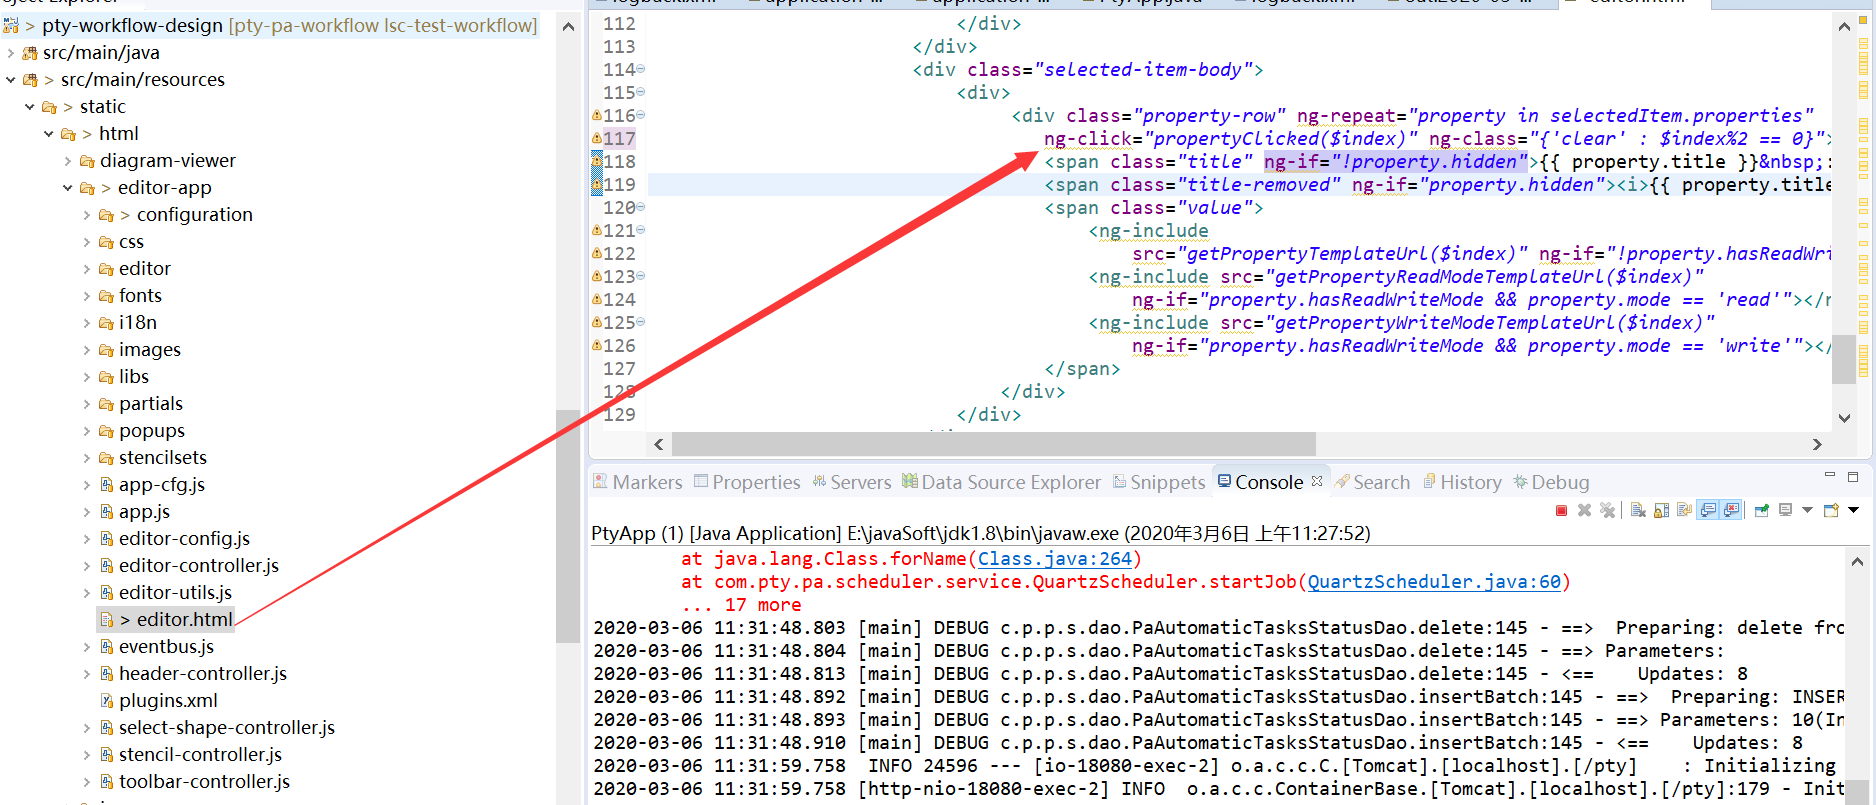This screenshot has width=1876, height=805.
Task: Click the src/main/java package folder icon
Action: pyautogui.click(x=30, y=53)
